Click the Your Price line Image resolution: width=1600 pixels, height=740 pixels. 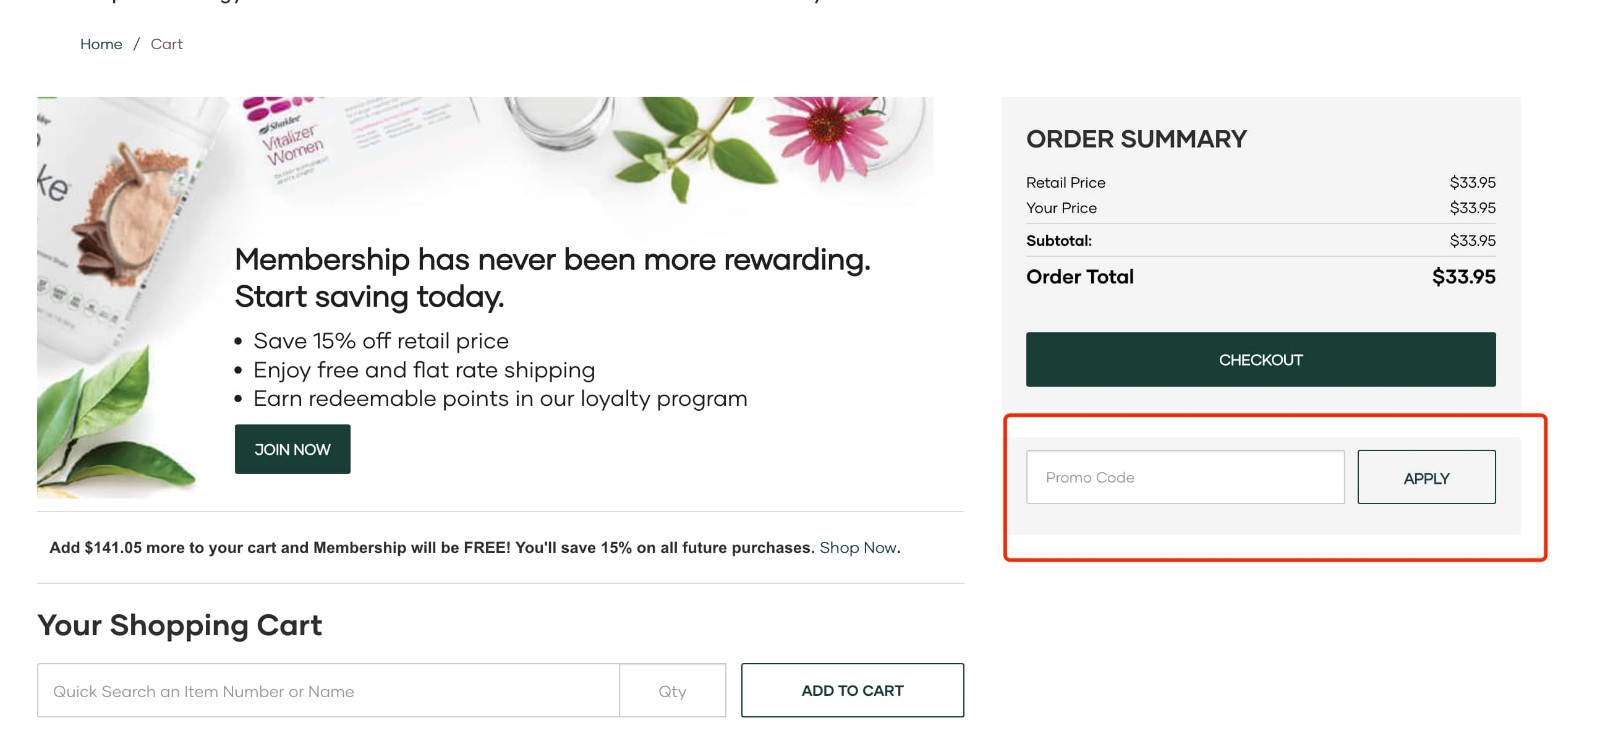(x=1260, y=208)
